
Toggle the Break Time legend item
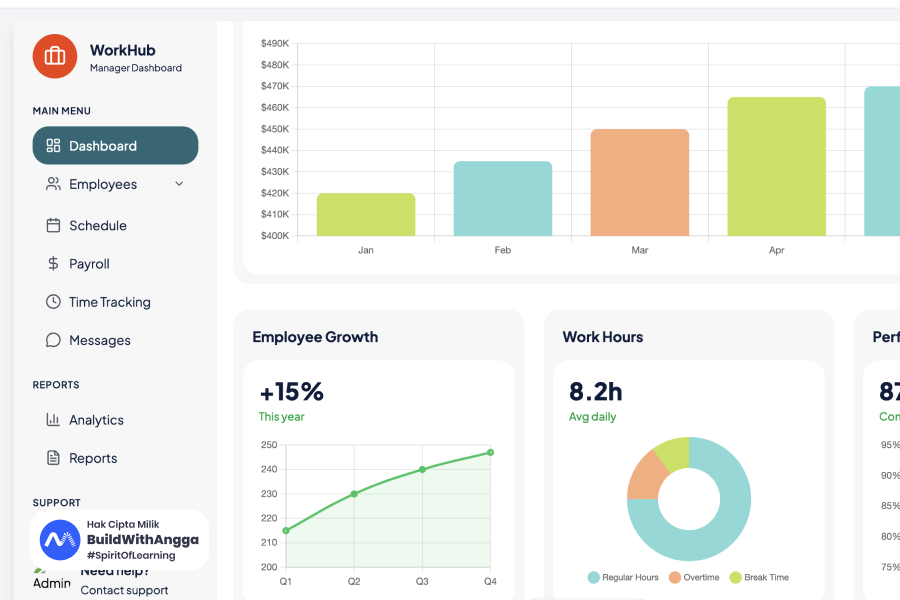759,577
